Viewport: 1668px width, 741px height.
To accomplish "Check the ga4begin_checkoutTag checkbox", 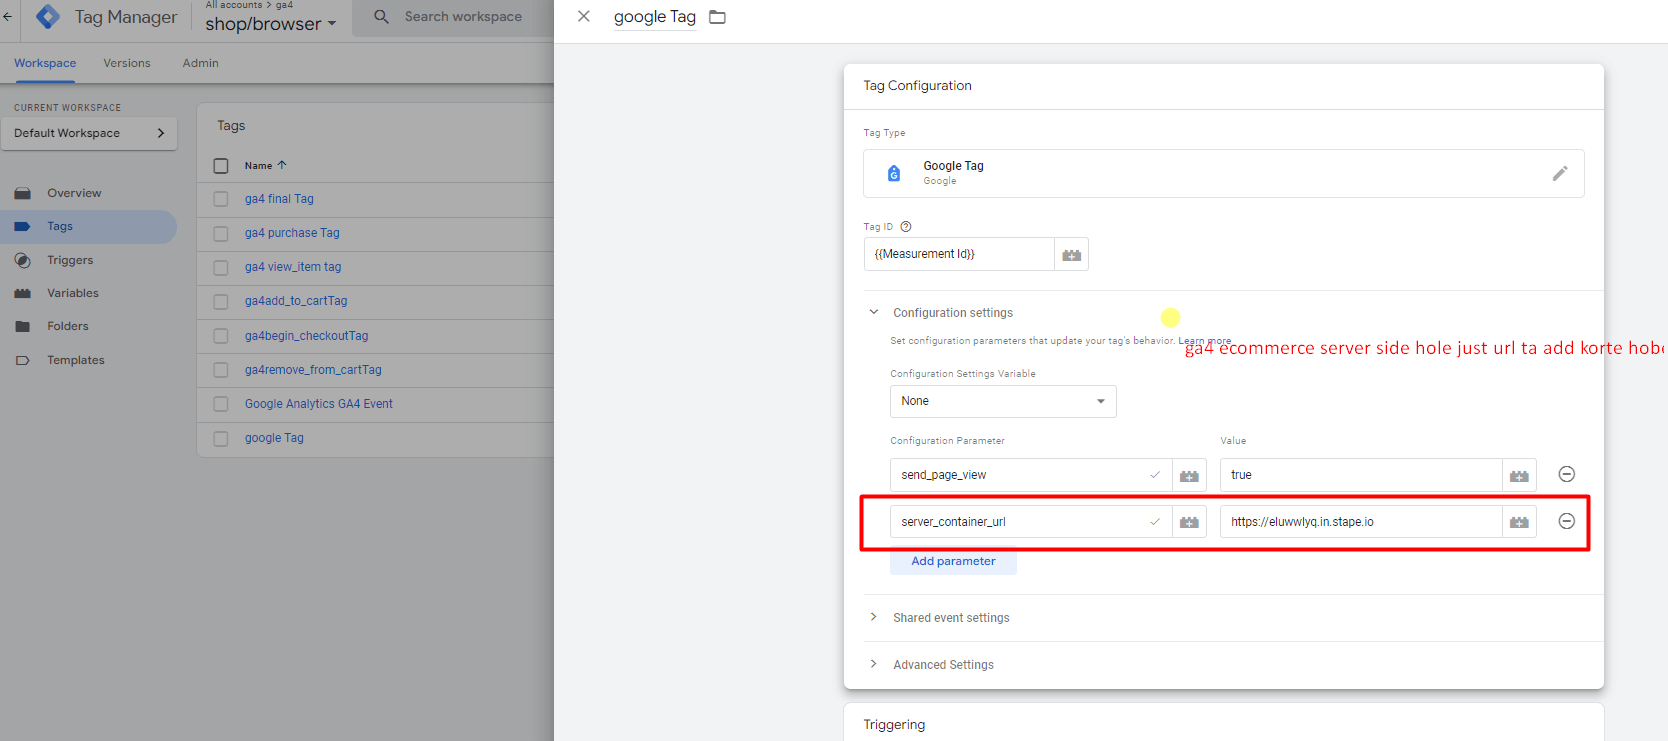I will [x=221, y=336].
